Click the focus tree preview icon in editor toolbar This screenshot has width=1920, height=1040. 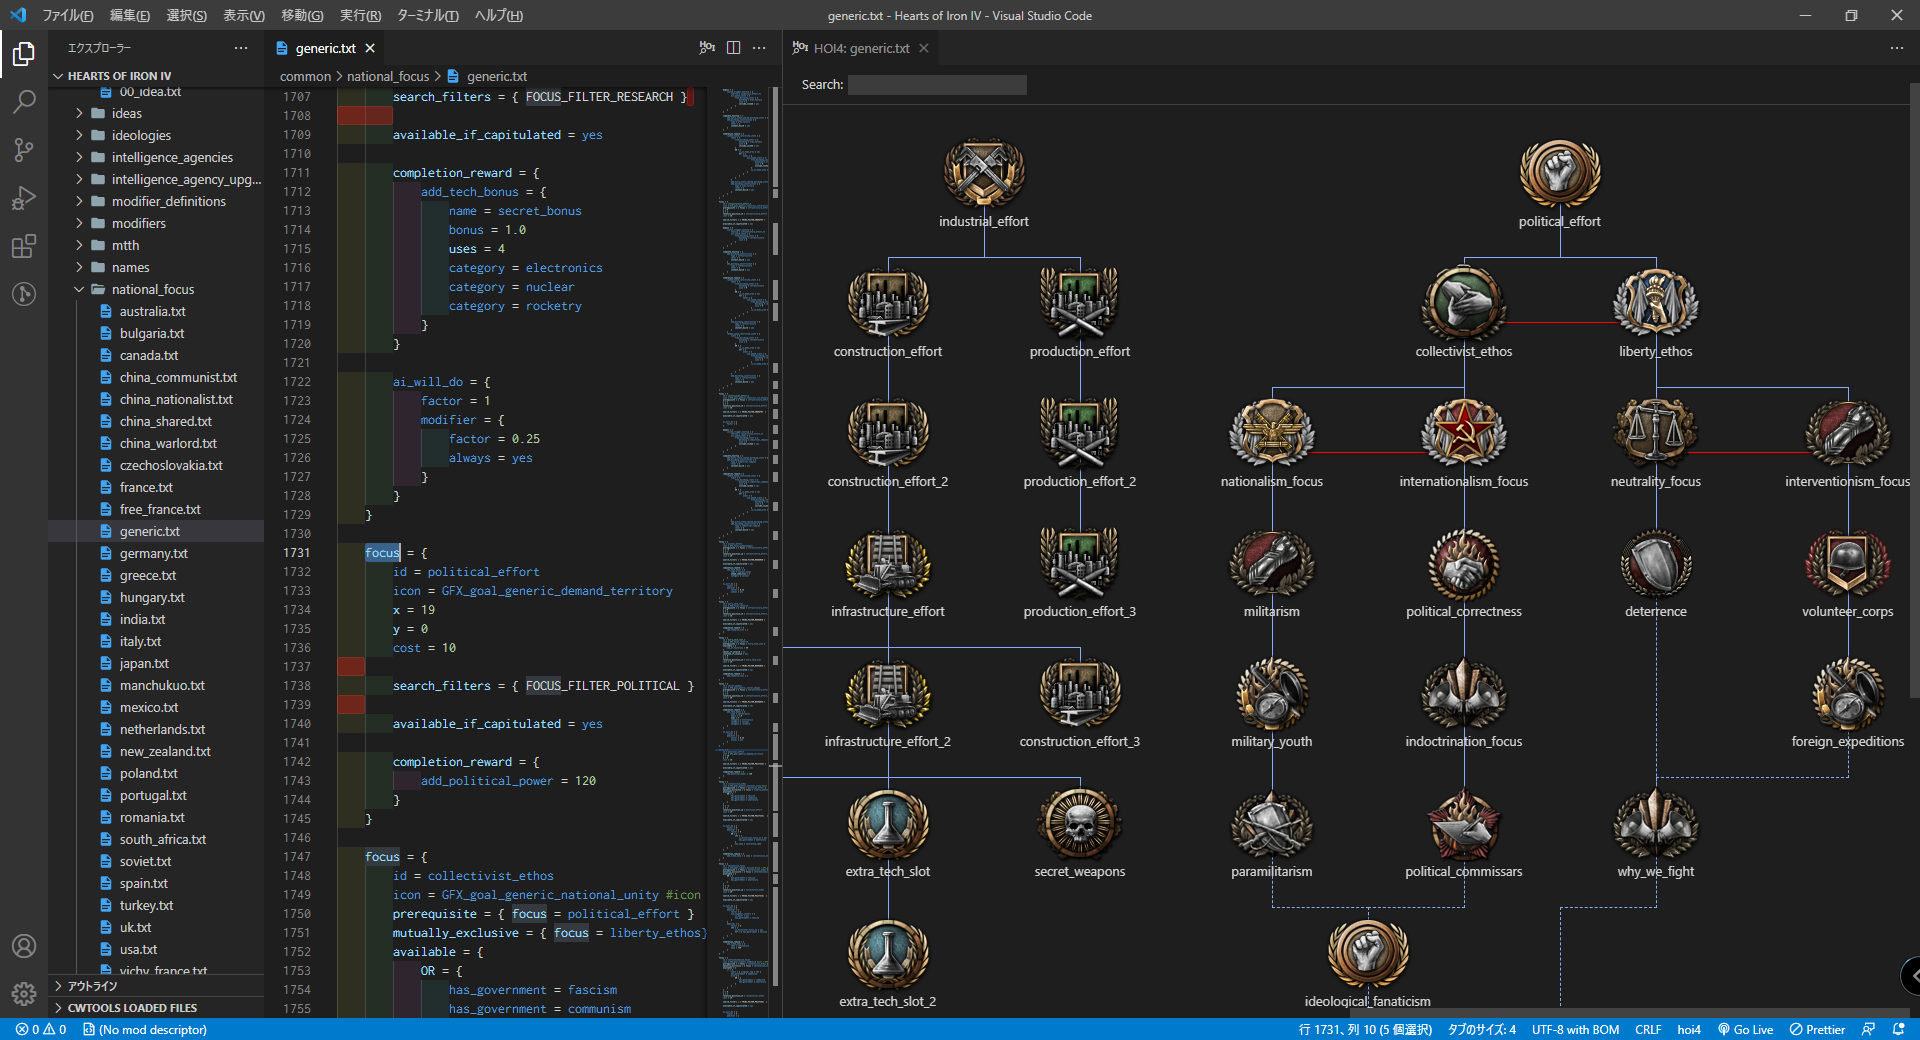(x=707, y=48)
